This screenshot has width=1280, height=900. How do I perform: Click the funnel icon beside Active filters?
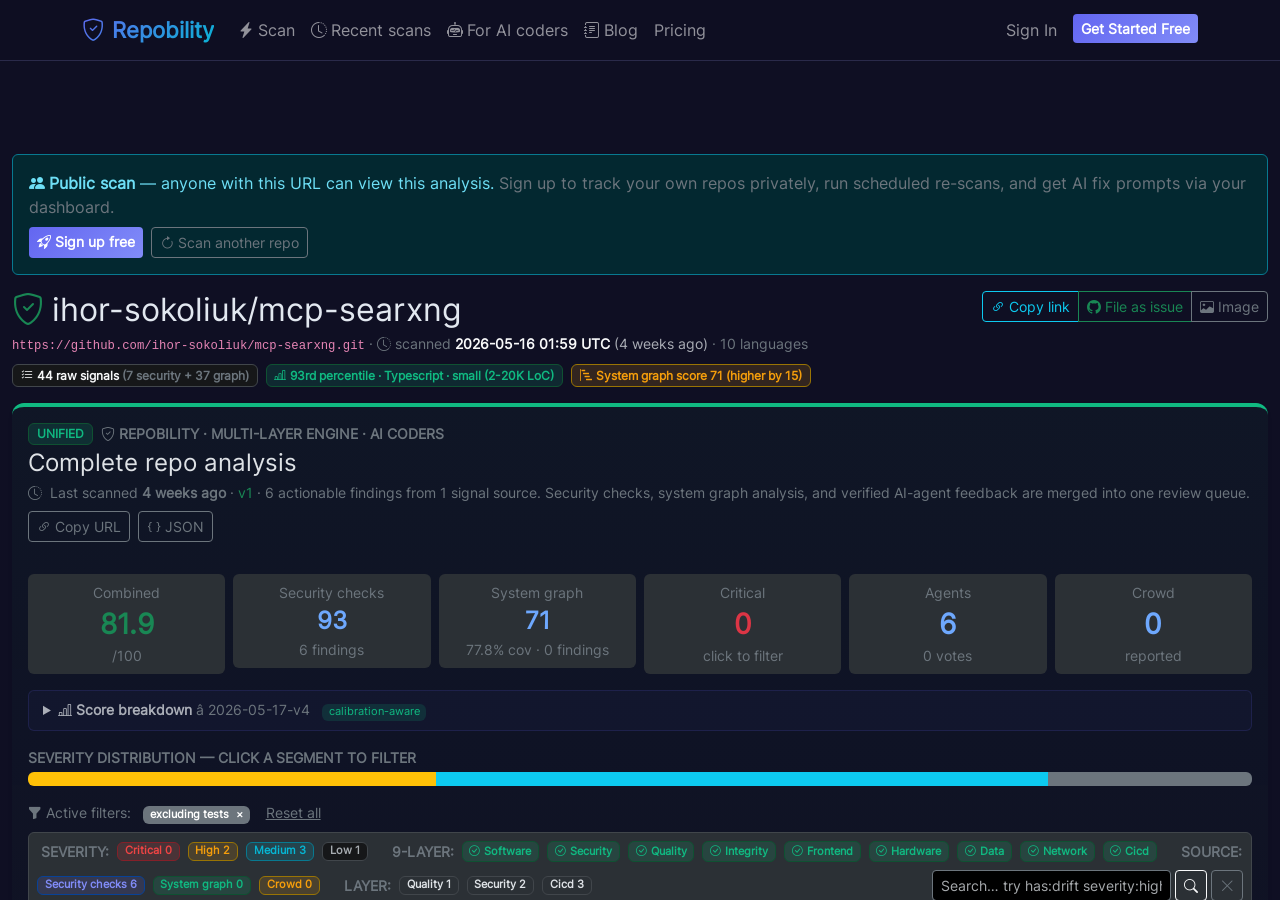tap(35, 813)
